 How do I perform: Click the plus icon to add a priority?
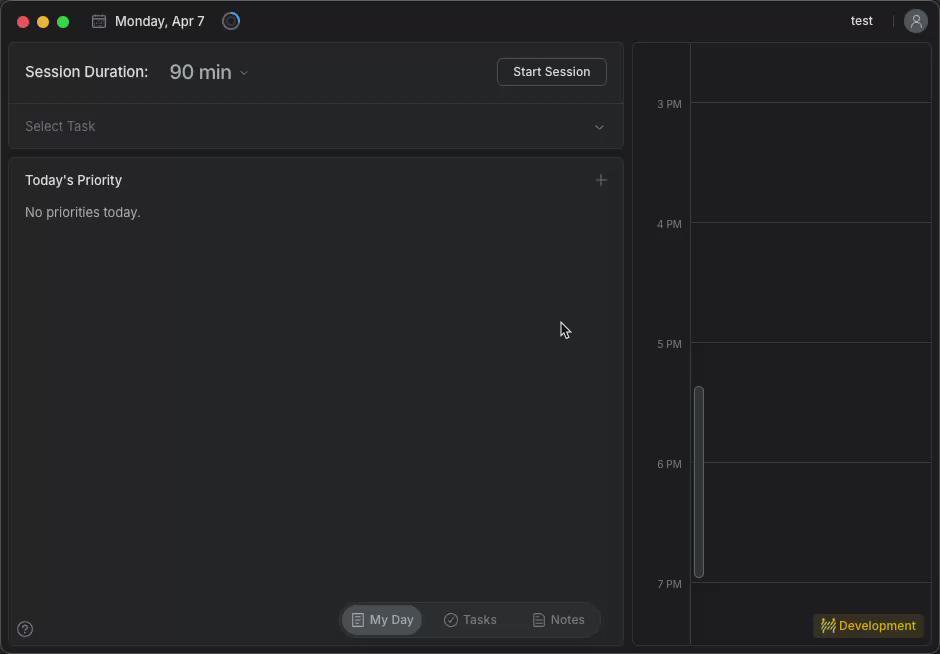click(601, 180)
